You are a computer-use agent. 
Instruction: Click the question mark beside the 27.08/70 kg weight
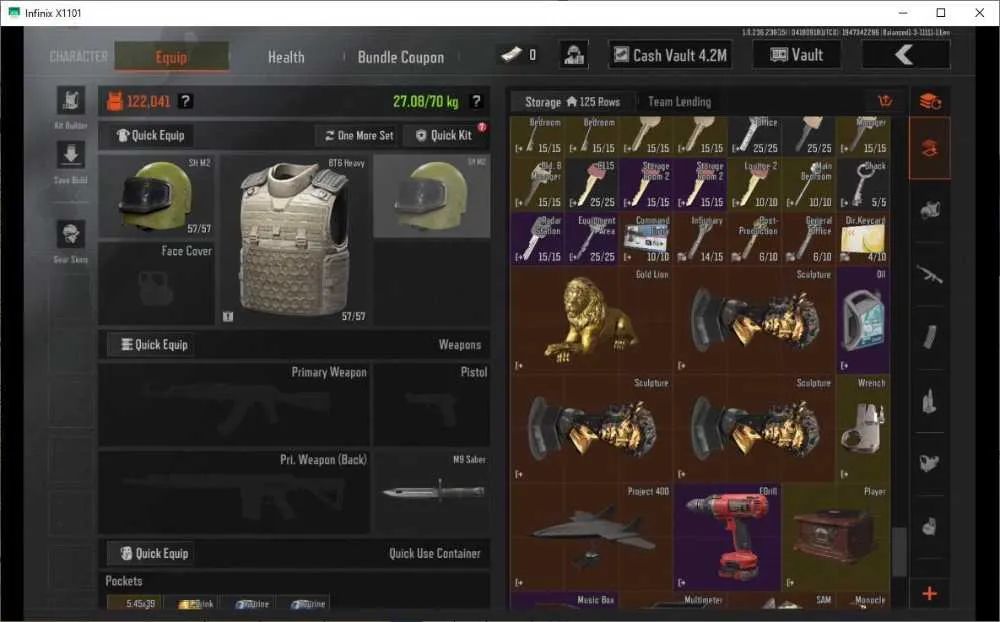[476, 101]
